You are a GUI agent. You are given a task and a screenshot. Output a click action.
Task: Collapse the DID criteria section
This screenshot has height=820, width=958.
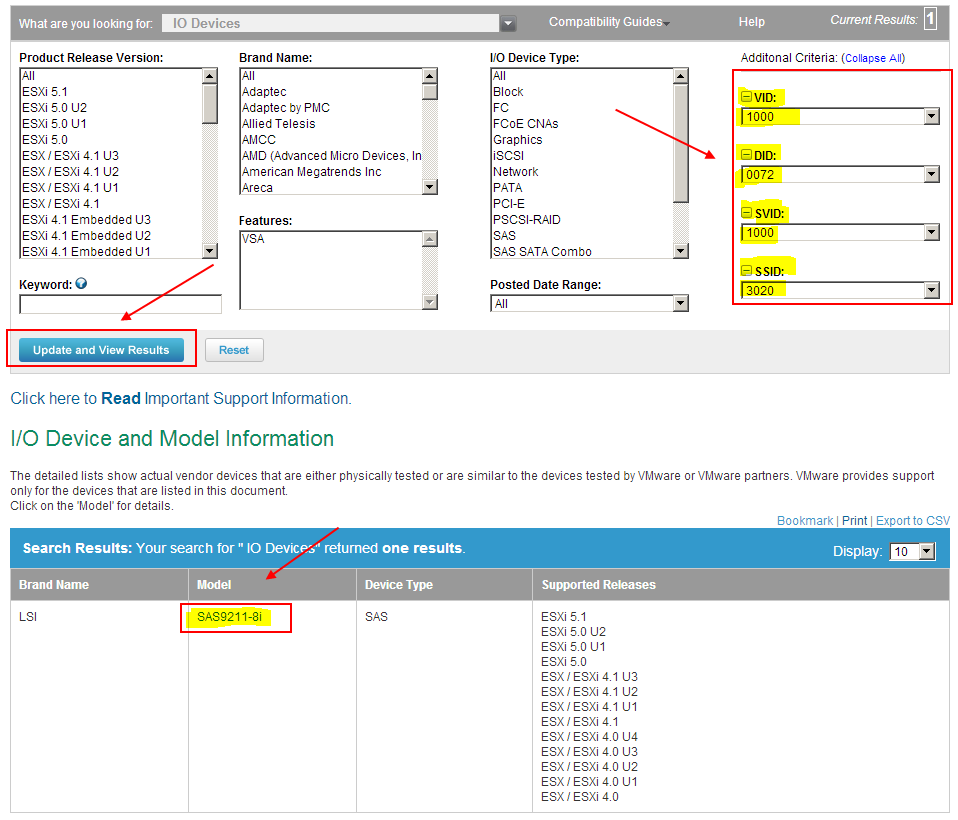[x=746, y=155]
